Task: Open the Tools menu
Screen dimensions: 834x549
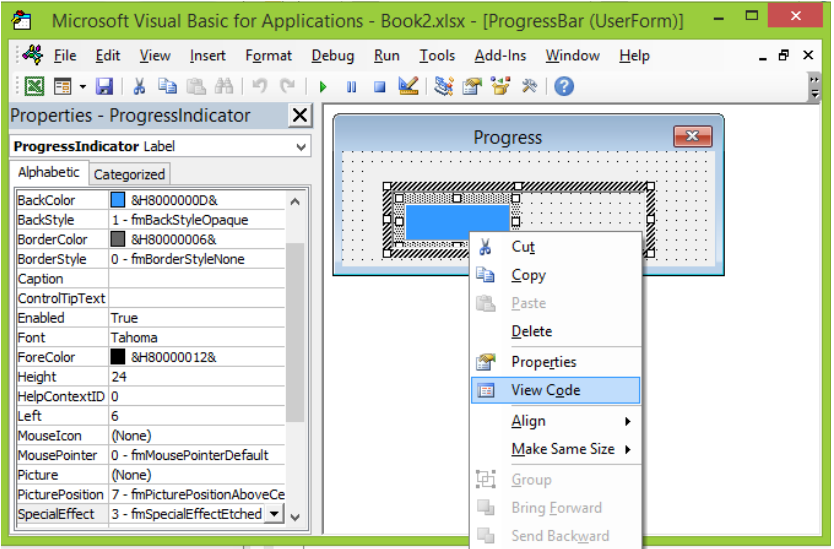Action: (437, 55)
